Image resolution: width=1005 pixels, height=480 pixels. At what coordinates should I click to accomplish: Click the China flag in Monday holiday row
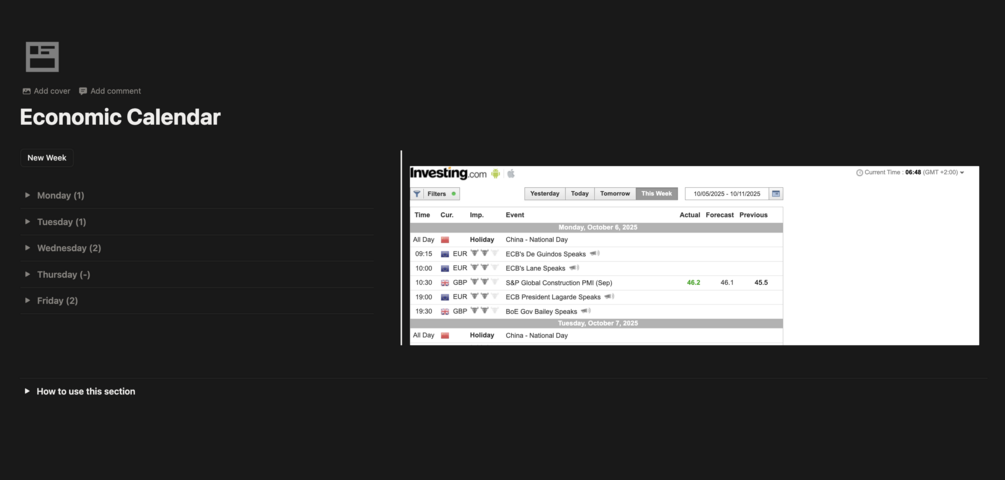point(445,240)
